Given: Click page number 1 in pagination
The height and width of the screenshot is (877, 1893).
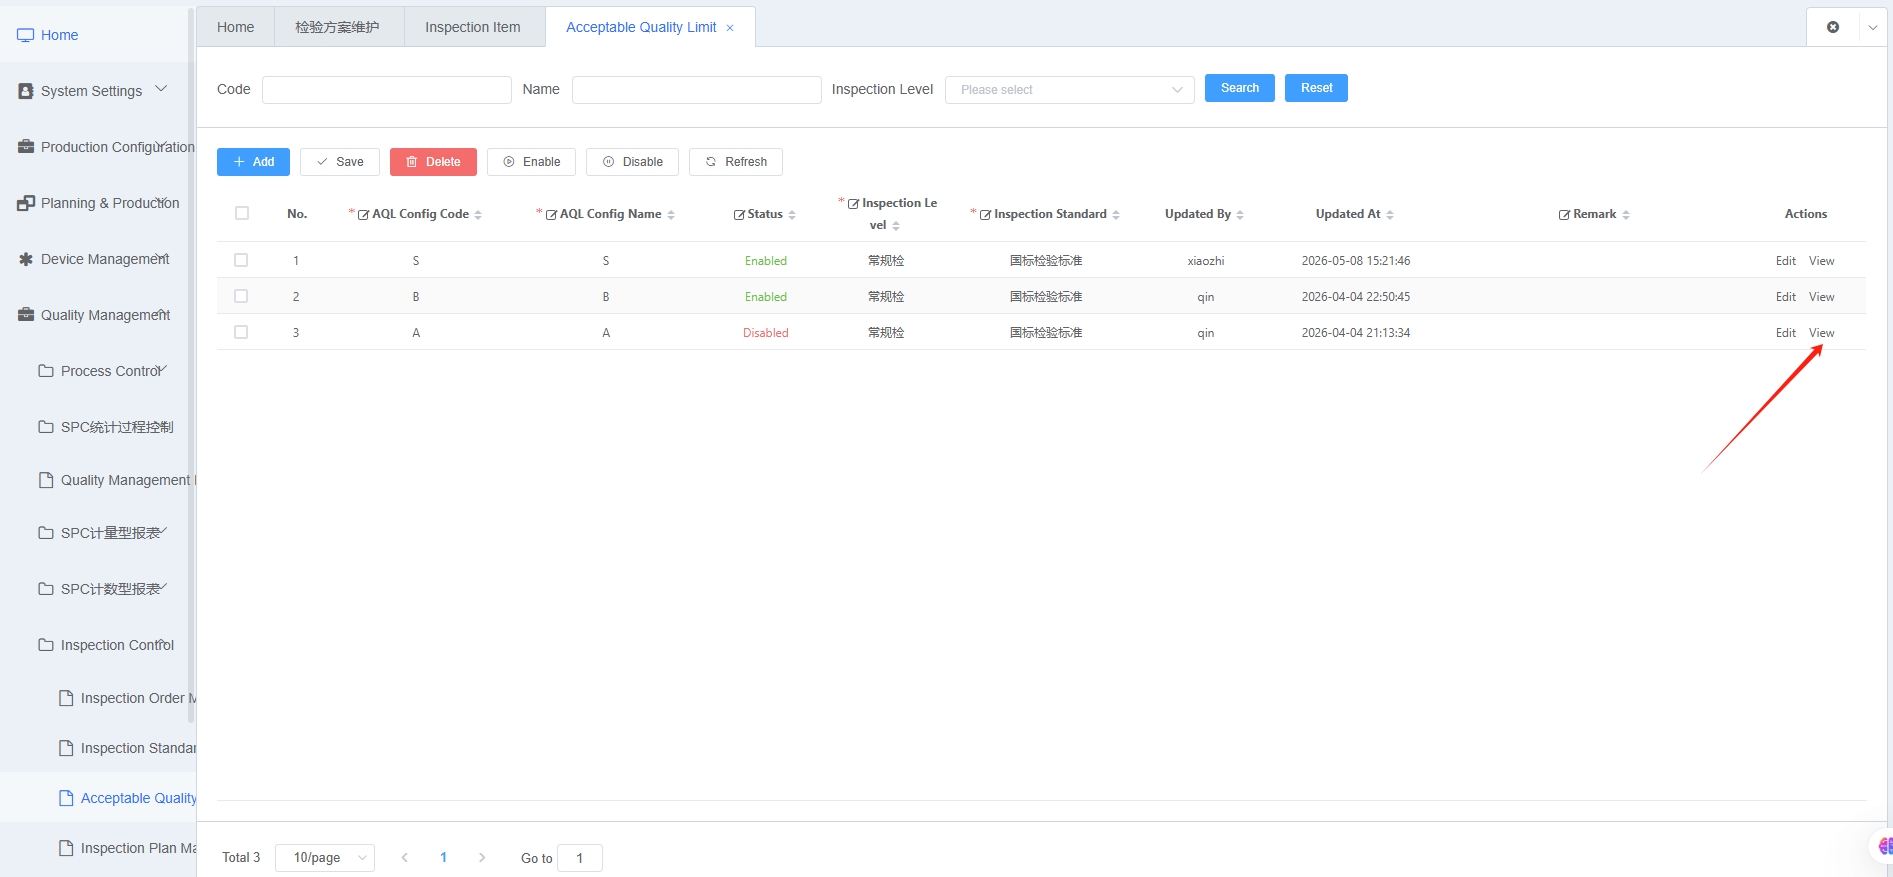Looking at the screenshot, I should 444,858.
